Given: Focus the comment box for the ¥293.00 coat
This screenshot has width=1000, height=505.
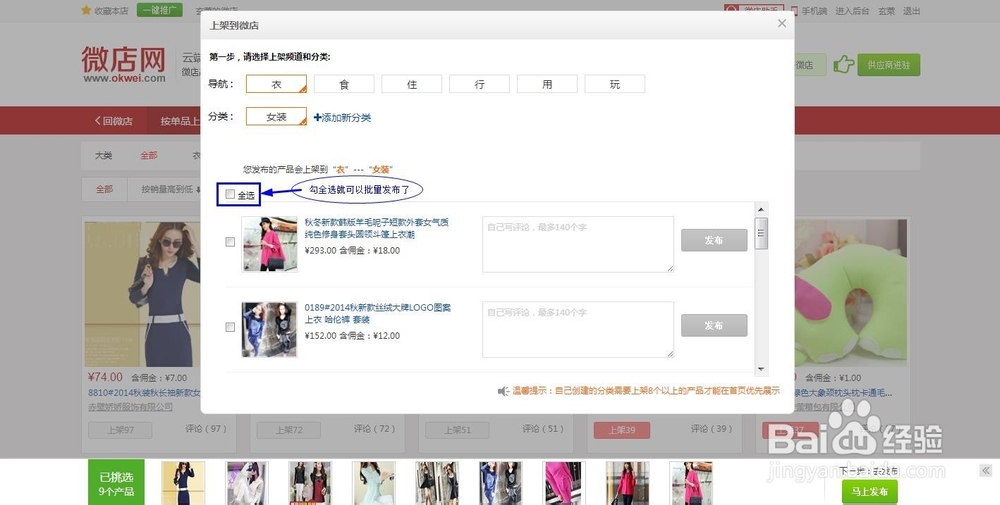Looking at the screenshot, I should coord(578,244).
